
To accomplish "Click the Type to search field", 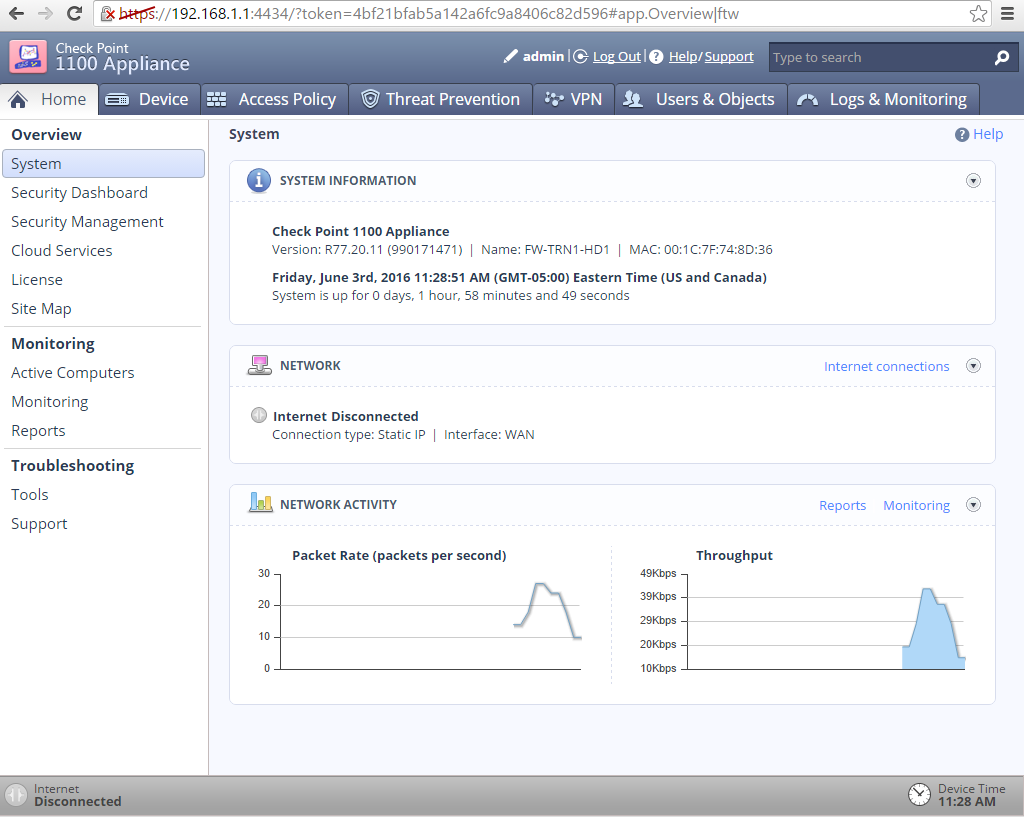I will 882,57.
